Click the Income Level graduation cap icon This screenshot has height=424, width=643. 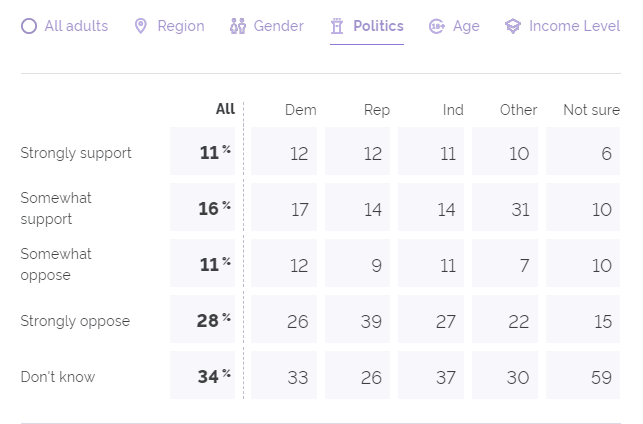click(513, 26)
